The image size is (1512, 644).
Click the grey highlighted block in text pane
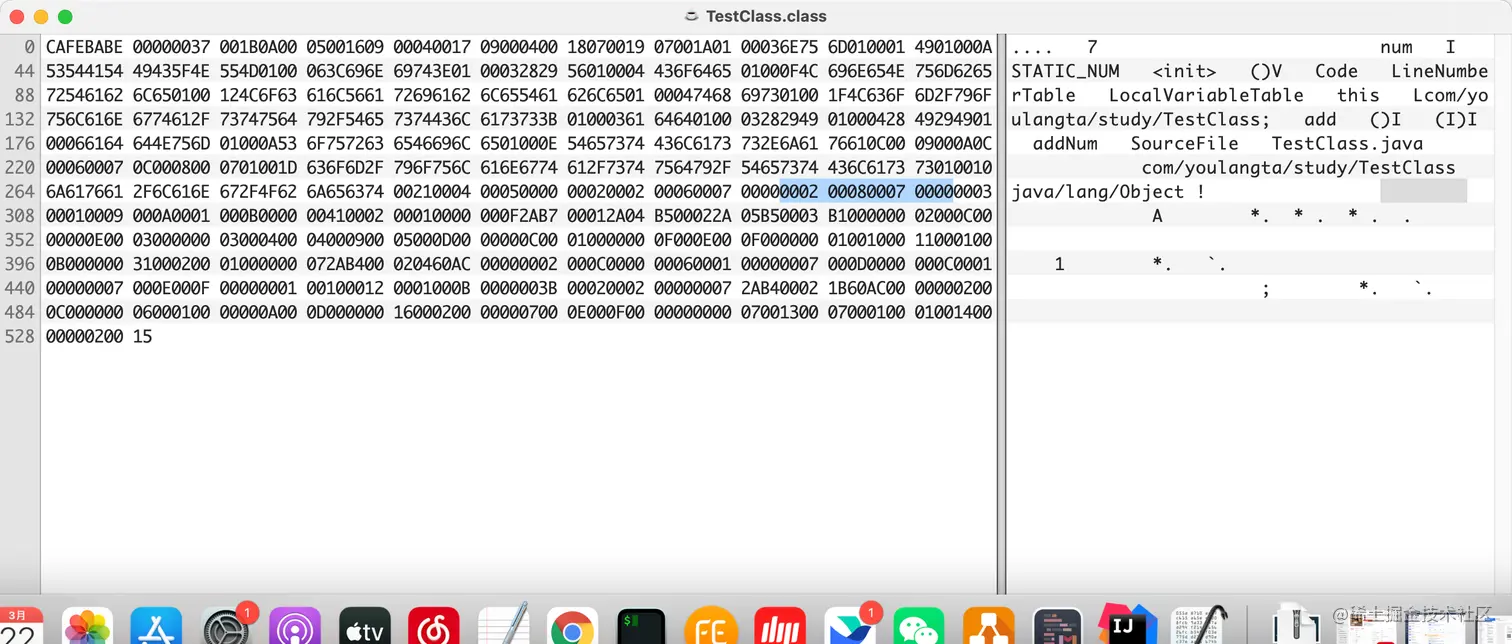point(1423,191)
